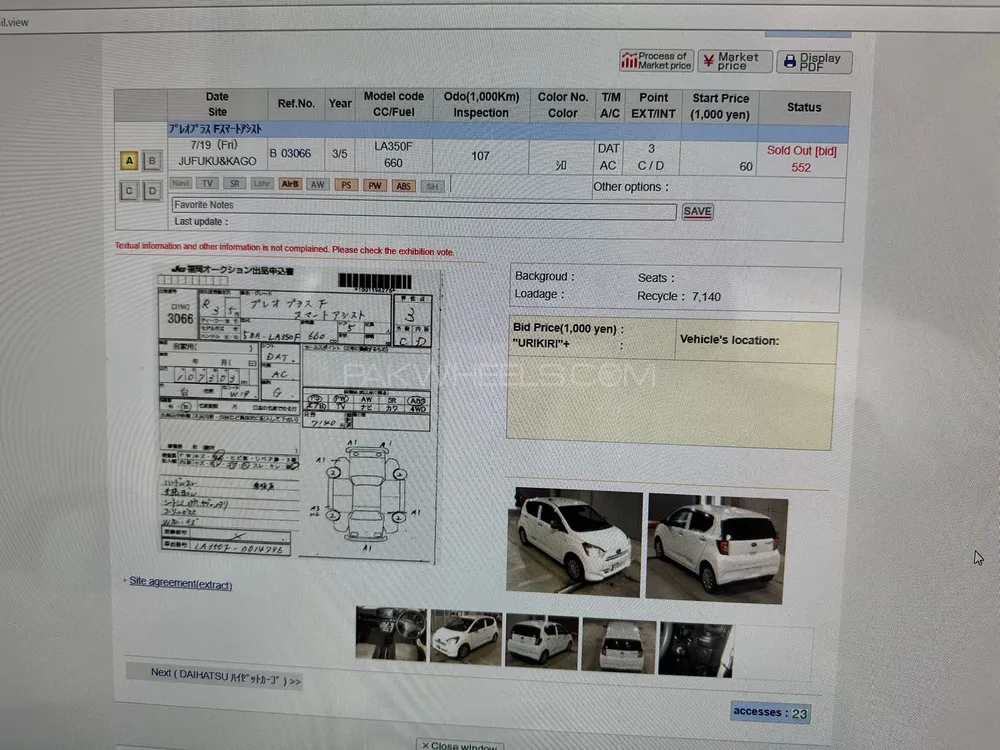Open Process of Market price

coord(656,61)
